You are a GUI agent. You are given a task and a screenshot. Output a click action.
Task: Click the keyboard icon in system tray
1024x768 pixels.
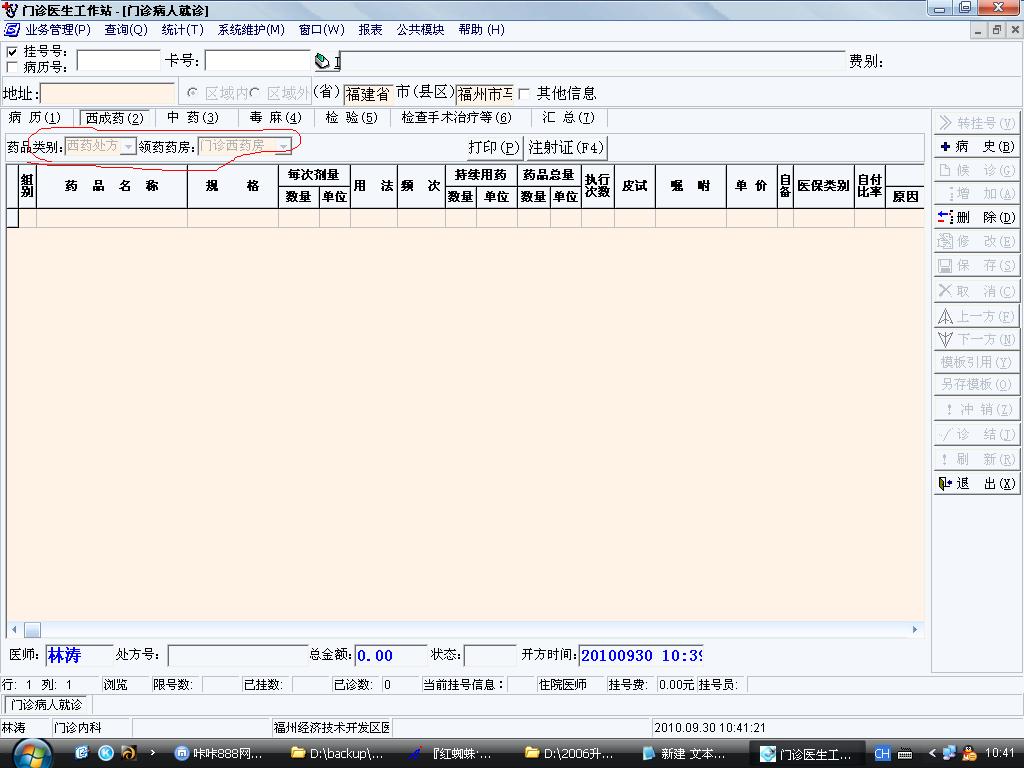click(x=904, y=754)
